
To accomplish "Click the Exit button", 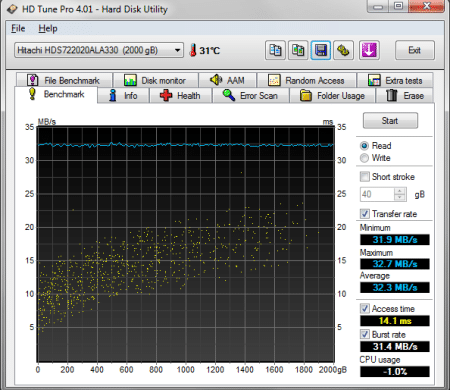I will [415, 50].
